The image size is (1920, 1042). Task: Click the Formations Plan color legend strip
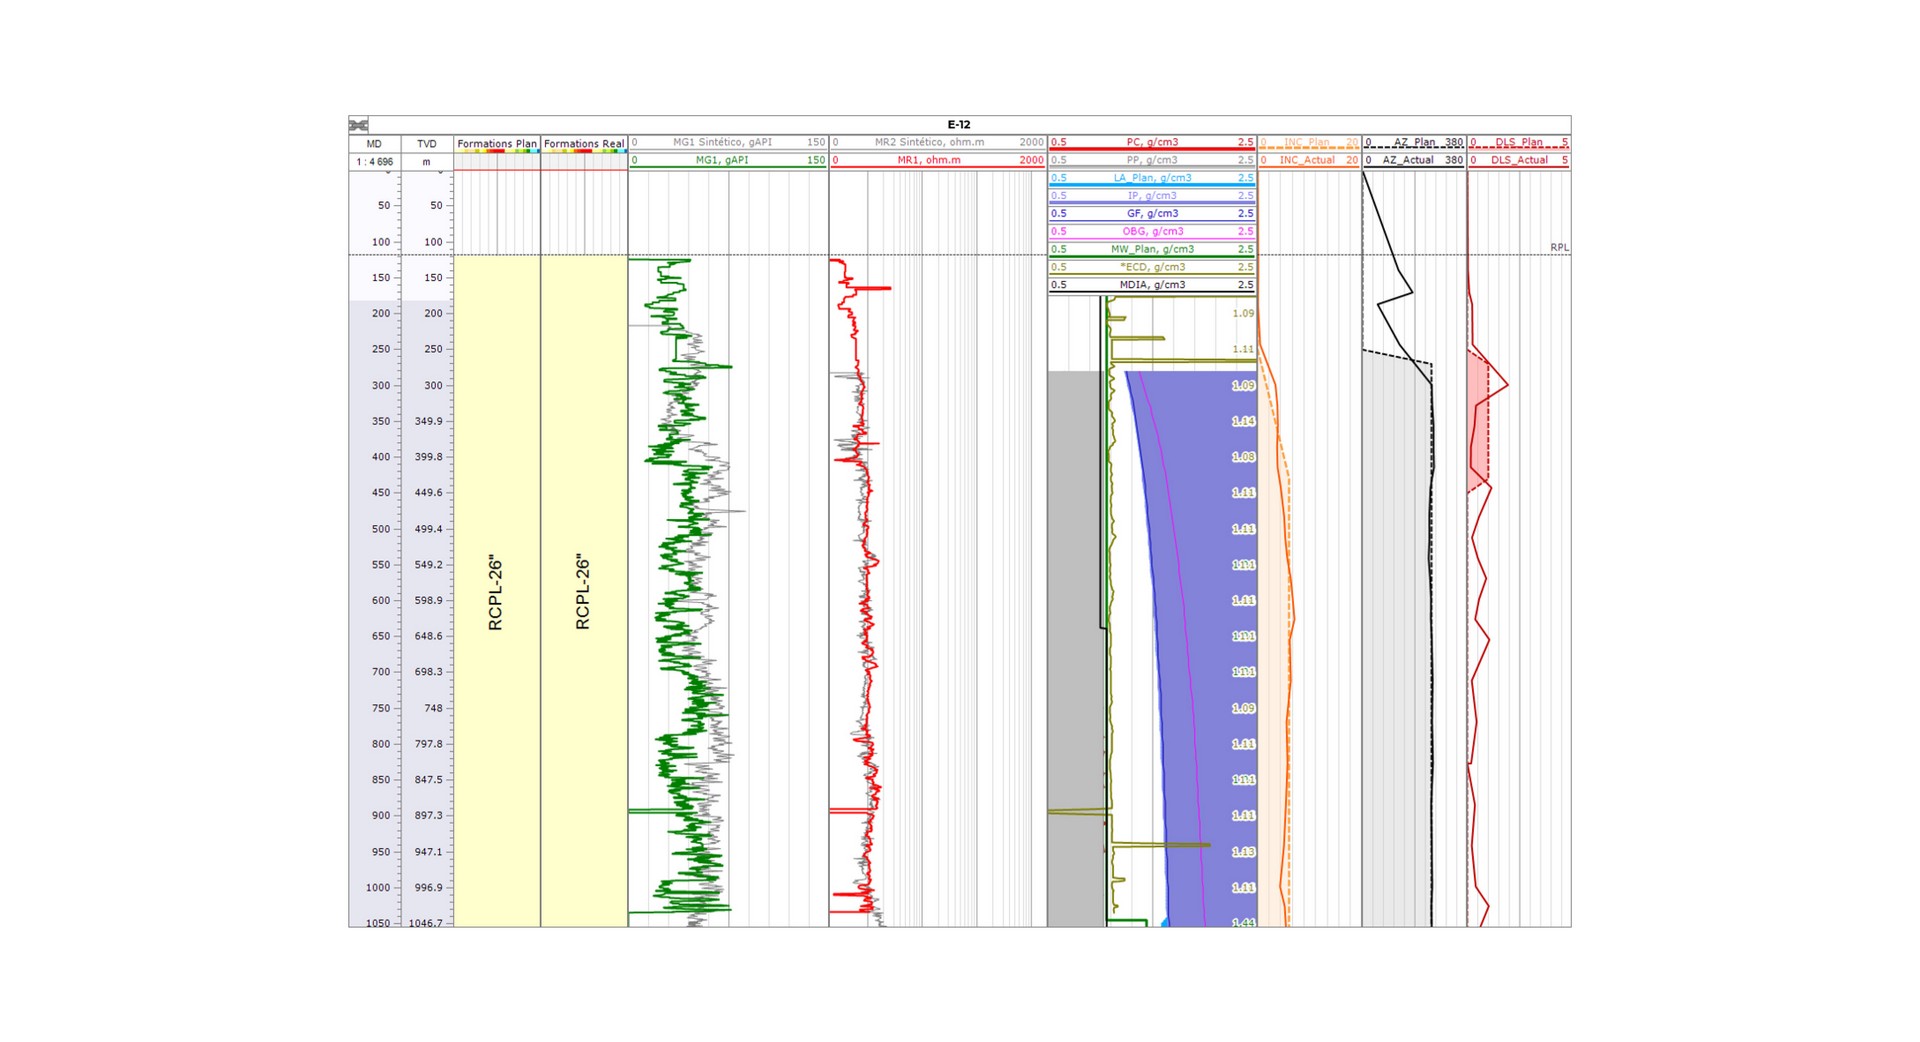tap(497, 151)
